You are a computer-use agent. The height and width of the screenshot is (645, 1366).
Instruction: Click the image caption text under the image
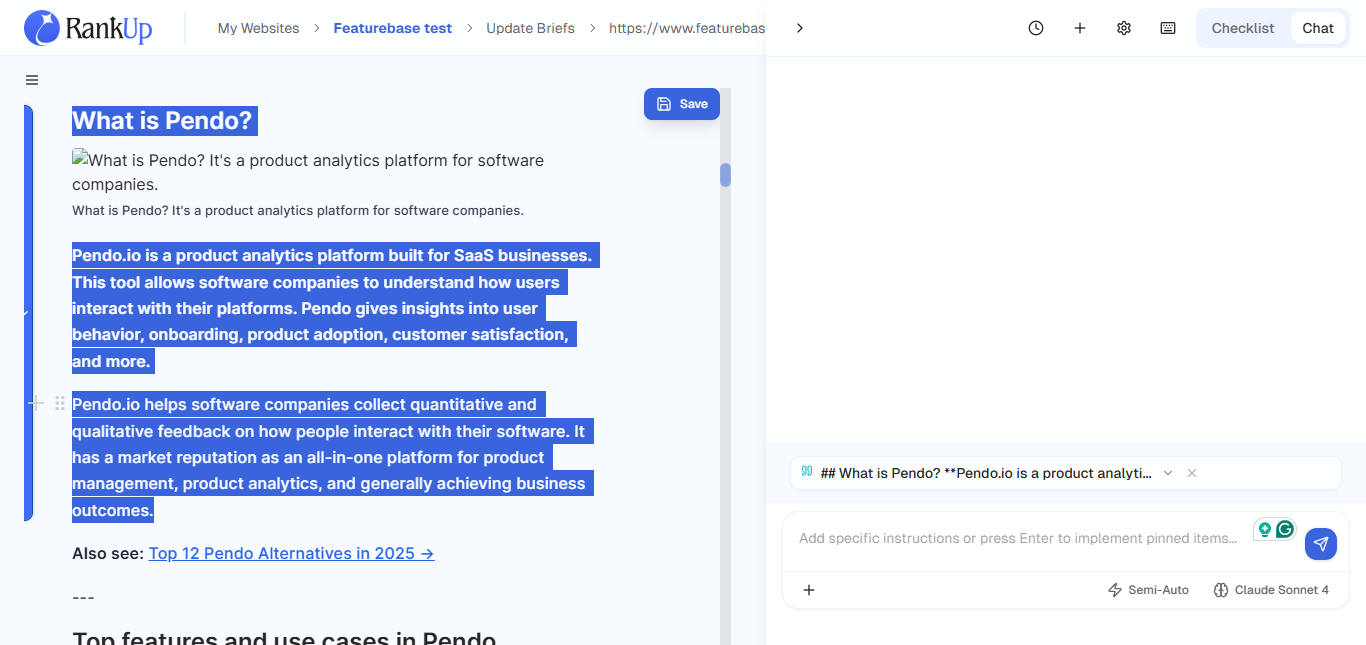[298, 210]
